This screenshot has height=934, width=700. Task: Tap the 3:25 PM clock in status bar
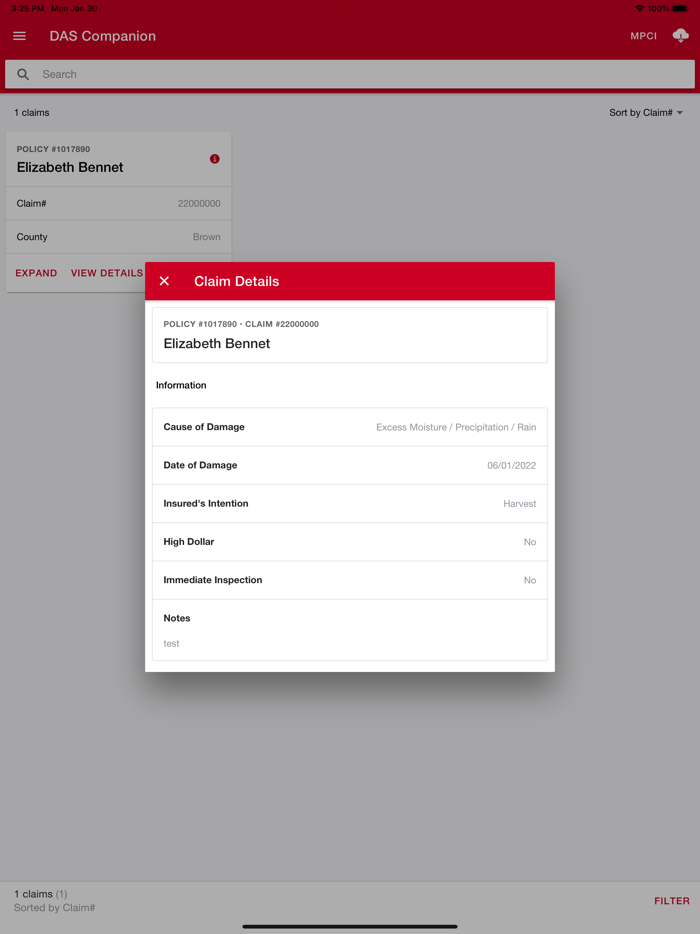click(x=27, y=8)
